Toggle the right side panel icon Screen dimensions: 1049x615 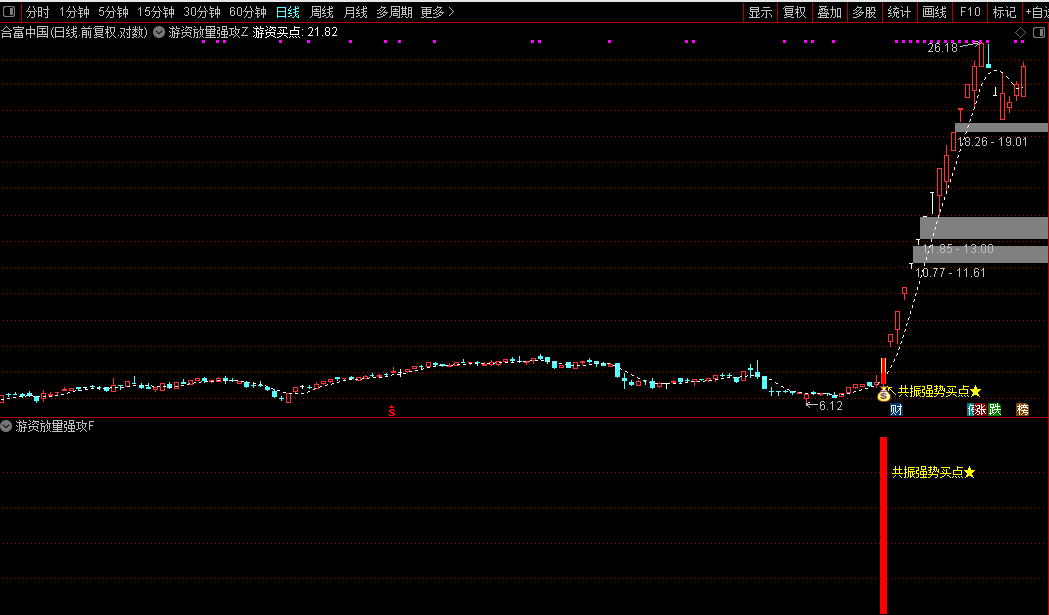click(x=1037, y=32)
